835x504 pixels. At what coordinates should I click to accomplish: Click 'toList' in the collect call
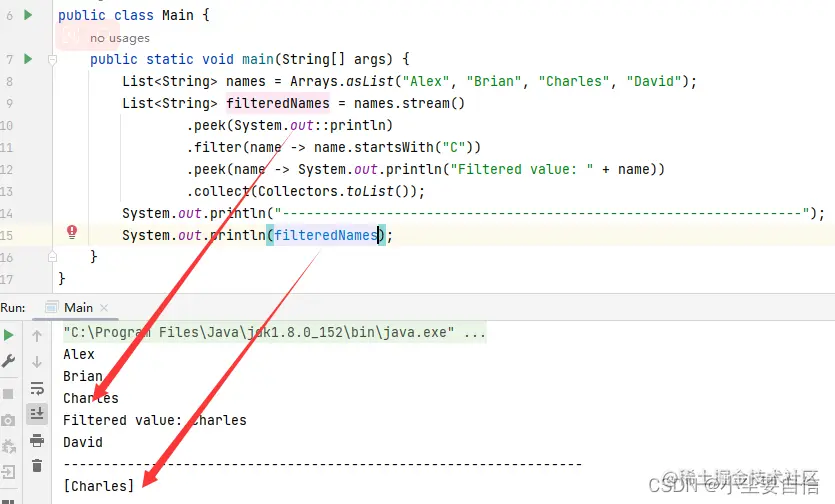[370, 191]
